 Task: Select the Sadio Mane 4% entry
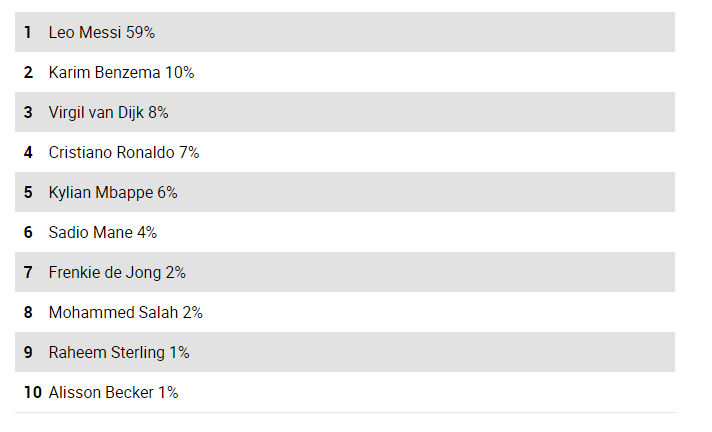(103, 233)
